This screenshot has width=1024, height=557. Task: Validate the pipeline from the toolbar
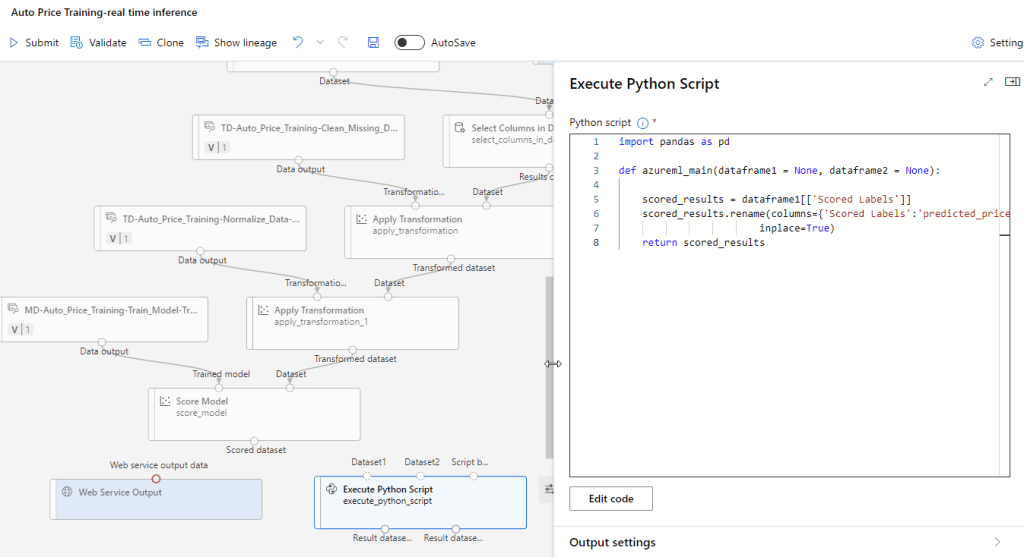click(98, 43)
